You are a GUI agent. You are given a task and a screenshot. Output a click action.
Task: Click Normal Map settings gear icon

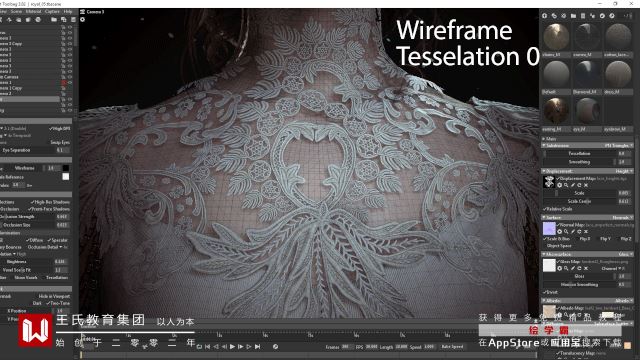coord(560,231)
